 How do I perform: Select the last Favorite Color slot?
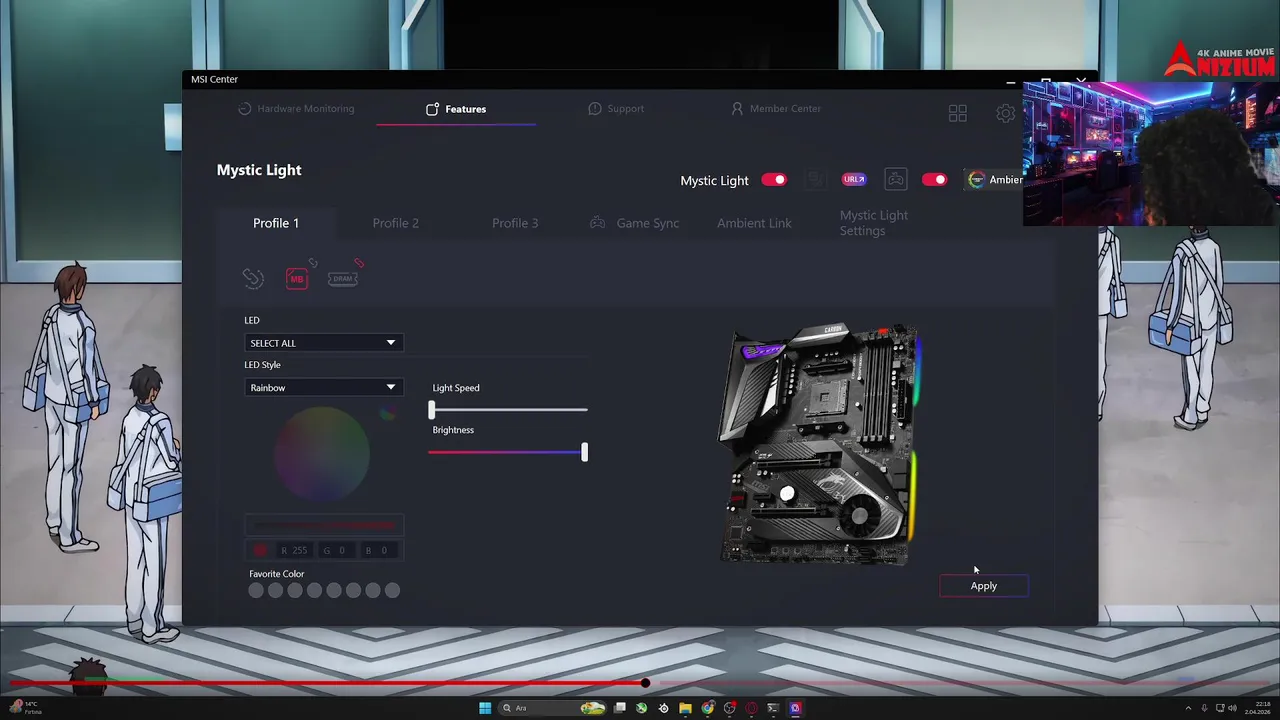pyautogui.click(x=392, y=591)
